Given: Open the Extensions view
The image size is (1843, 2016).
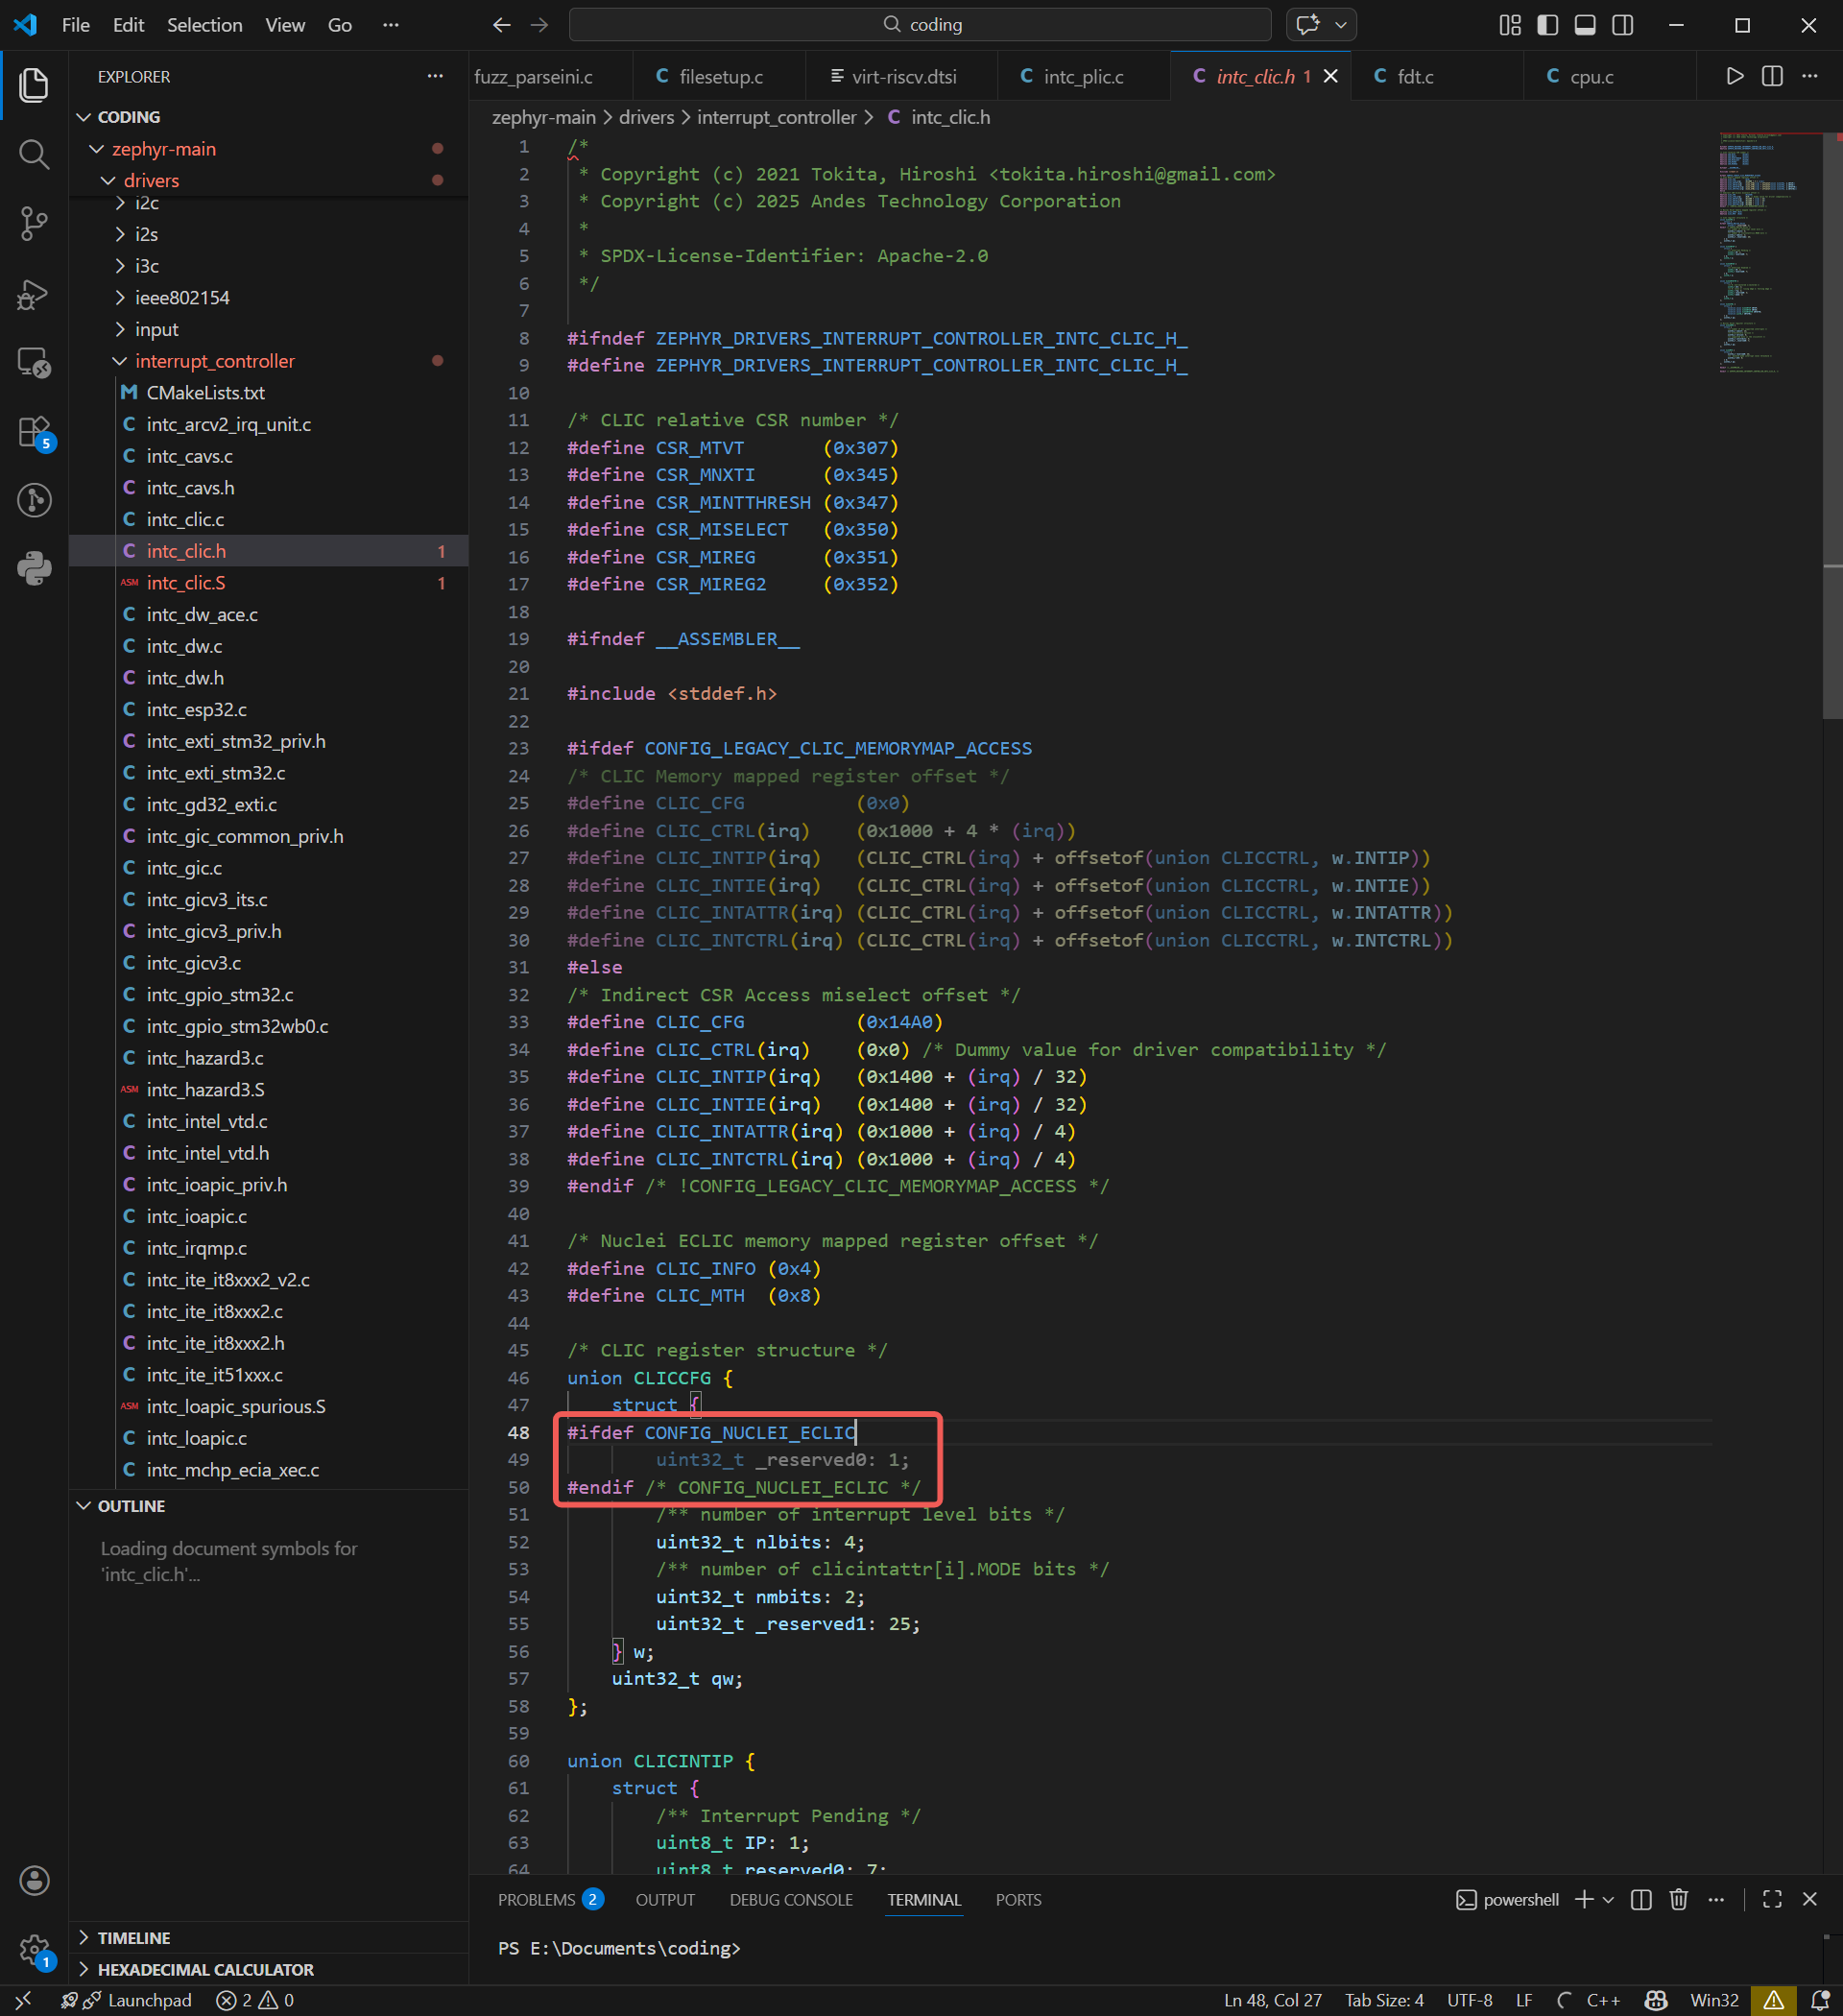Looking at the screenshot, I should click(34, 432).
